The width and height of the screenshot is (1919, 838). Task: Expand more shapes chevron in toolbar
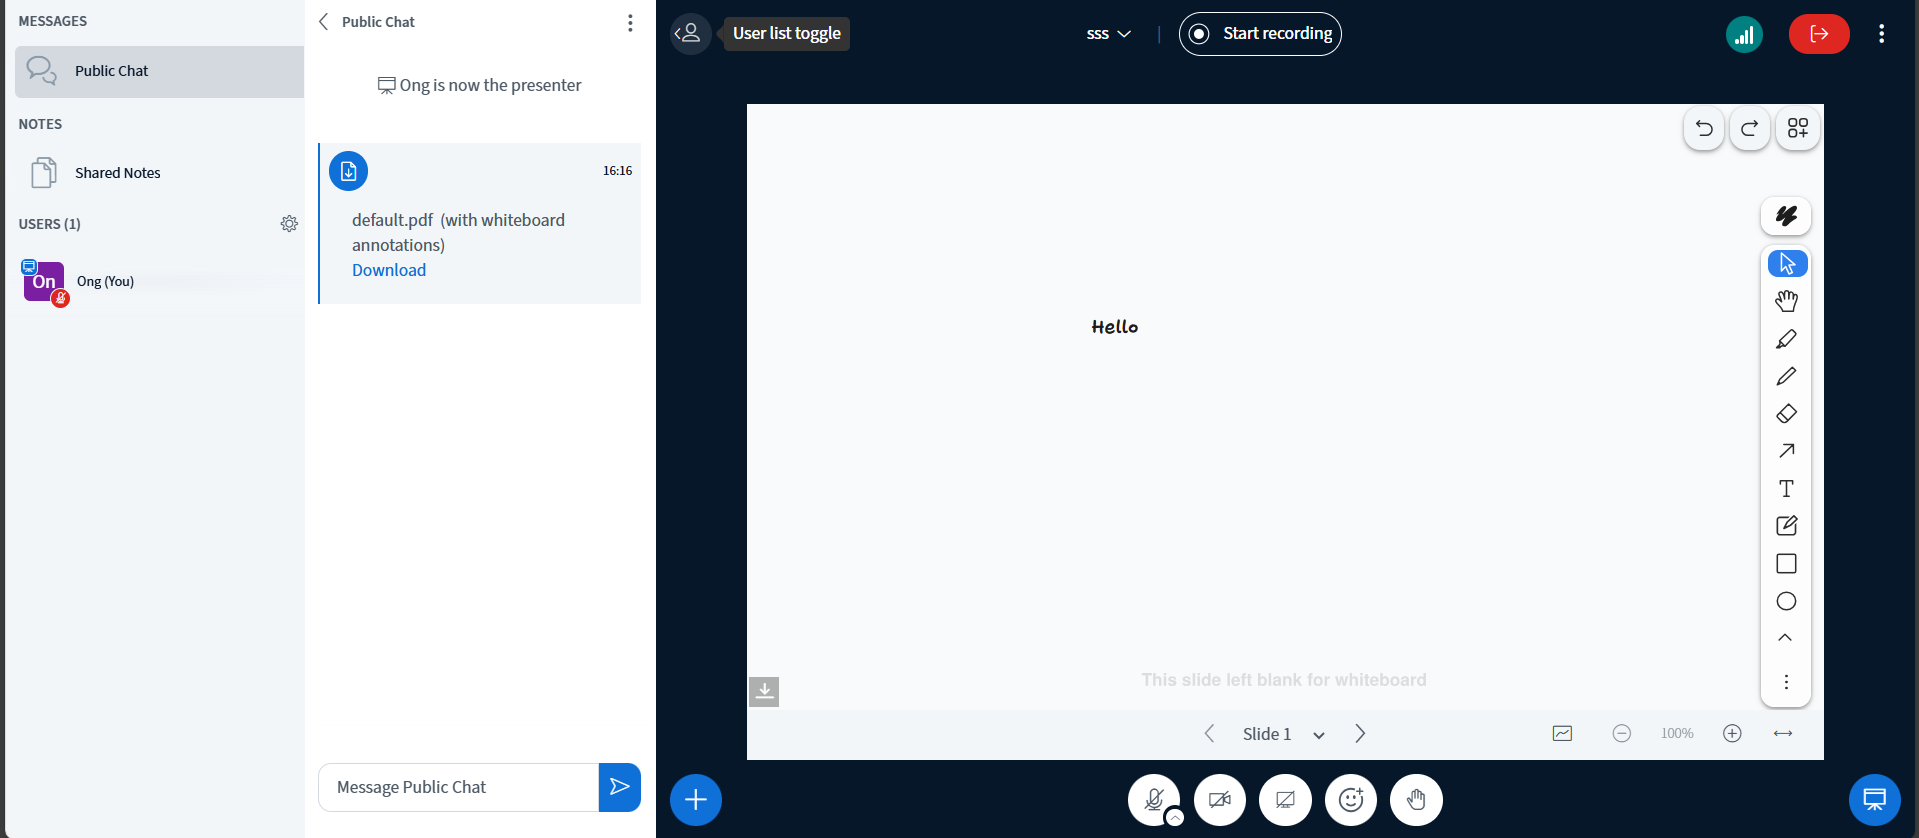pos(1785,638)
